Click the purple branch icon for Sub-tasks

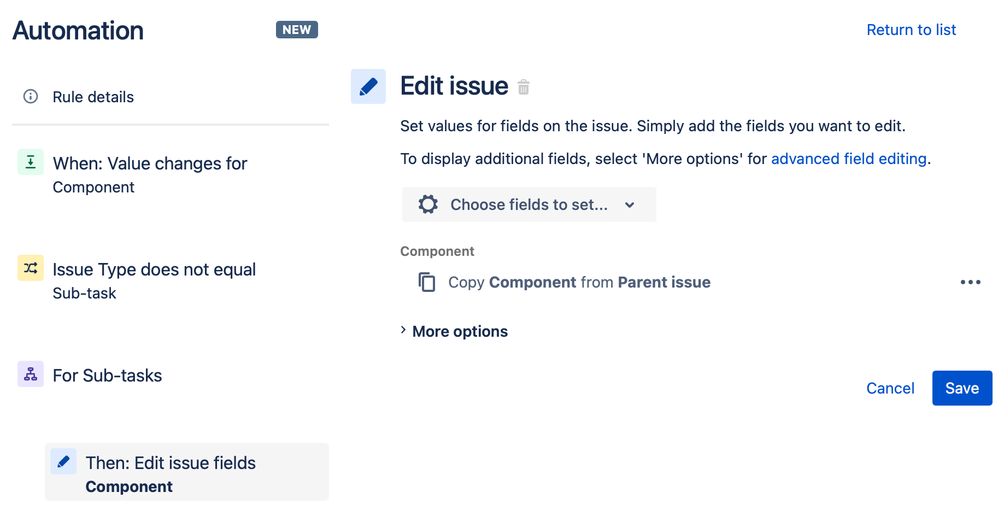pos(31,375)
